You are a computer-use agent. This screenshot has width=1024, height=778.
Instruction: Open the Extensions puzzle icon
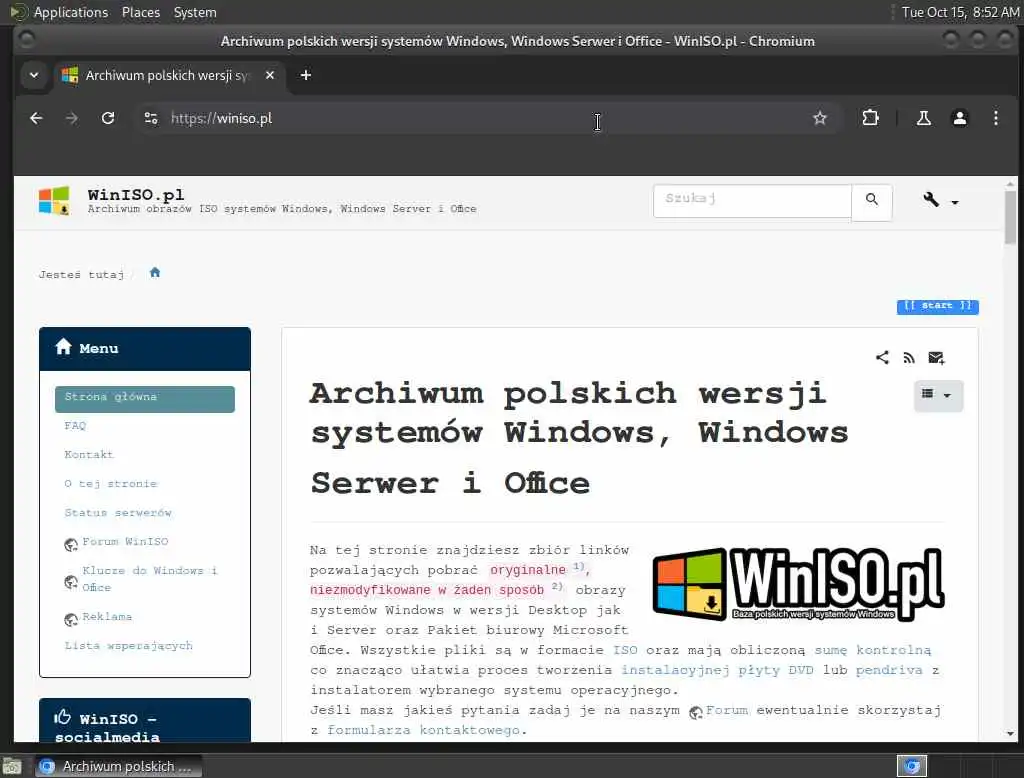[x=870, y=118]
